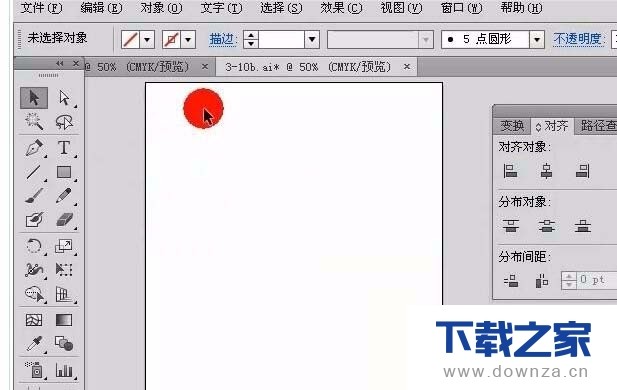Choose the Line Segment tool
Viewport: 617px width, 390px height.
(34, 172)
